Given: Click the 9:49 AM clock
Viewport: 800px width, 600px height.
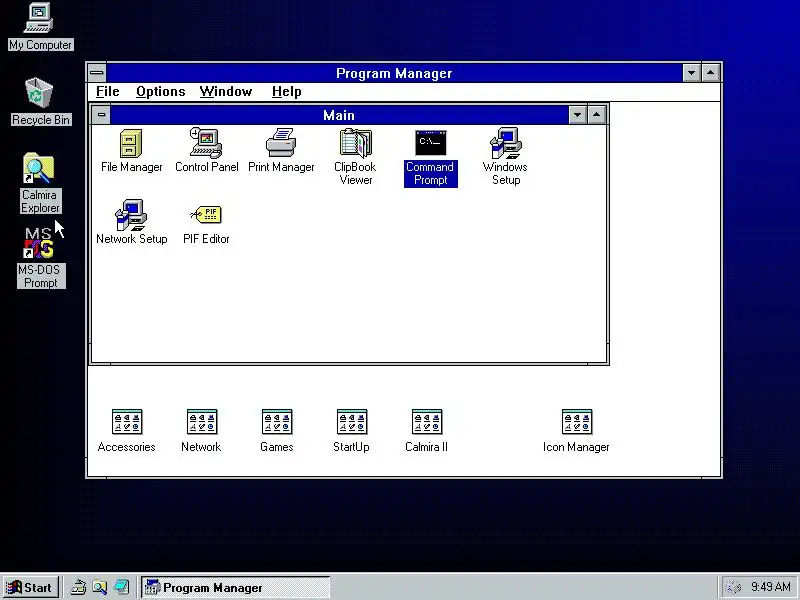Looking at the screenshot, I should [x=770, y=587].
